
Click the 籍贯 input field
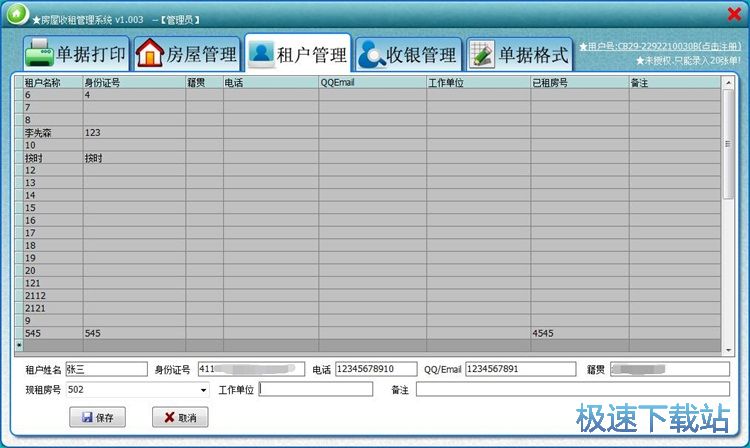(x=670, y=369)
